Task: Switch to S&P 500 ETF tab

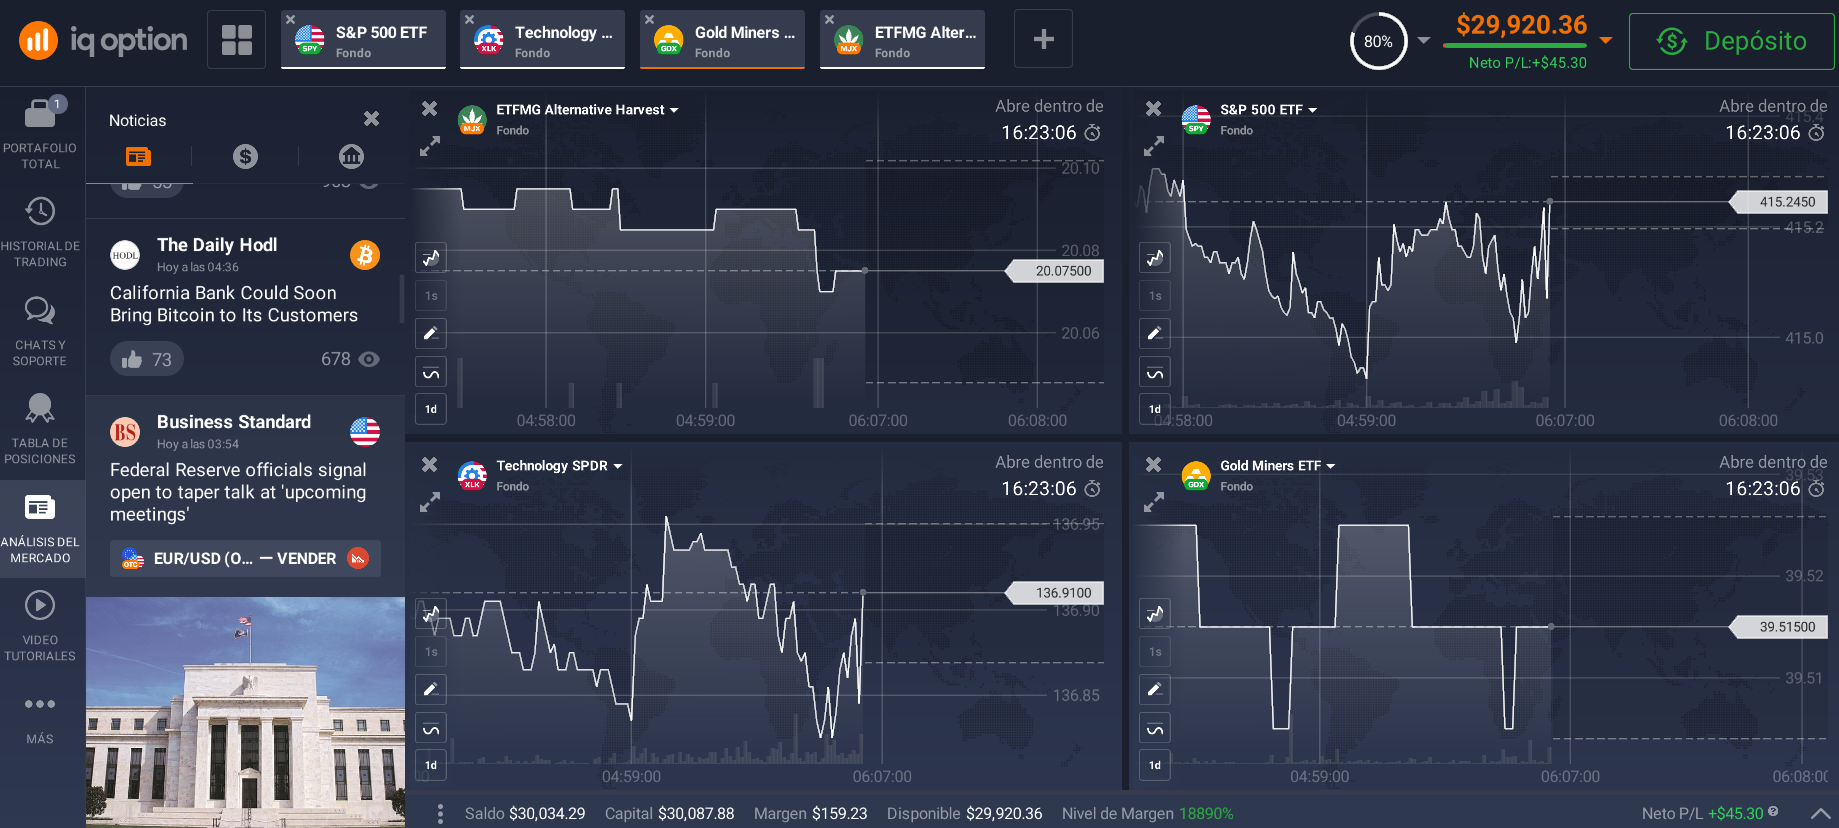Action: point(364,40)
